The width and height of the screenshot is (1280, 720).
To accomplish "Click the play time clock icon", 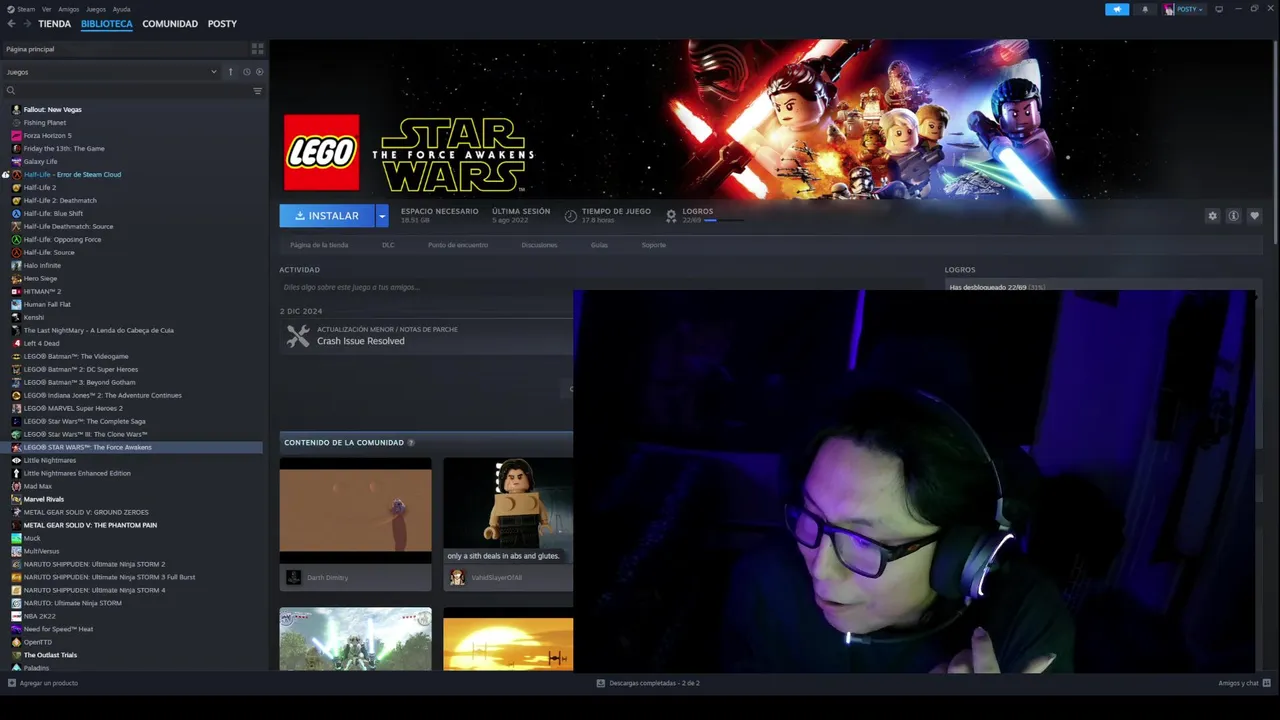I will (x=570, y=215).
